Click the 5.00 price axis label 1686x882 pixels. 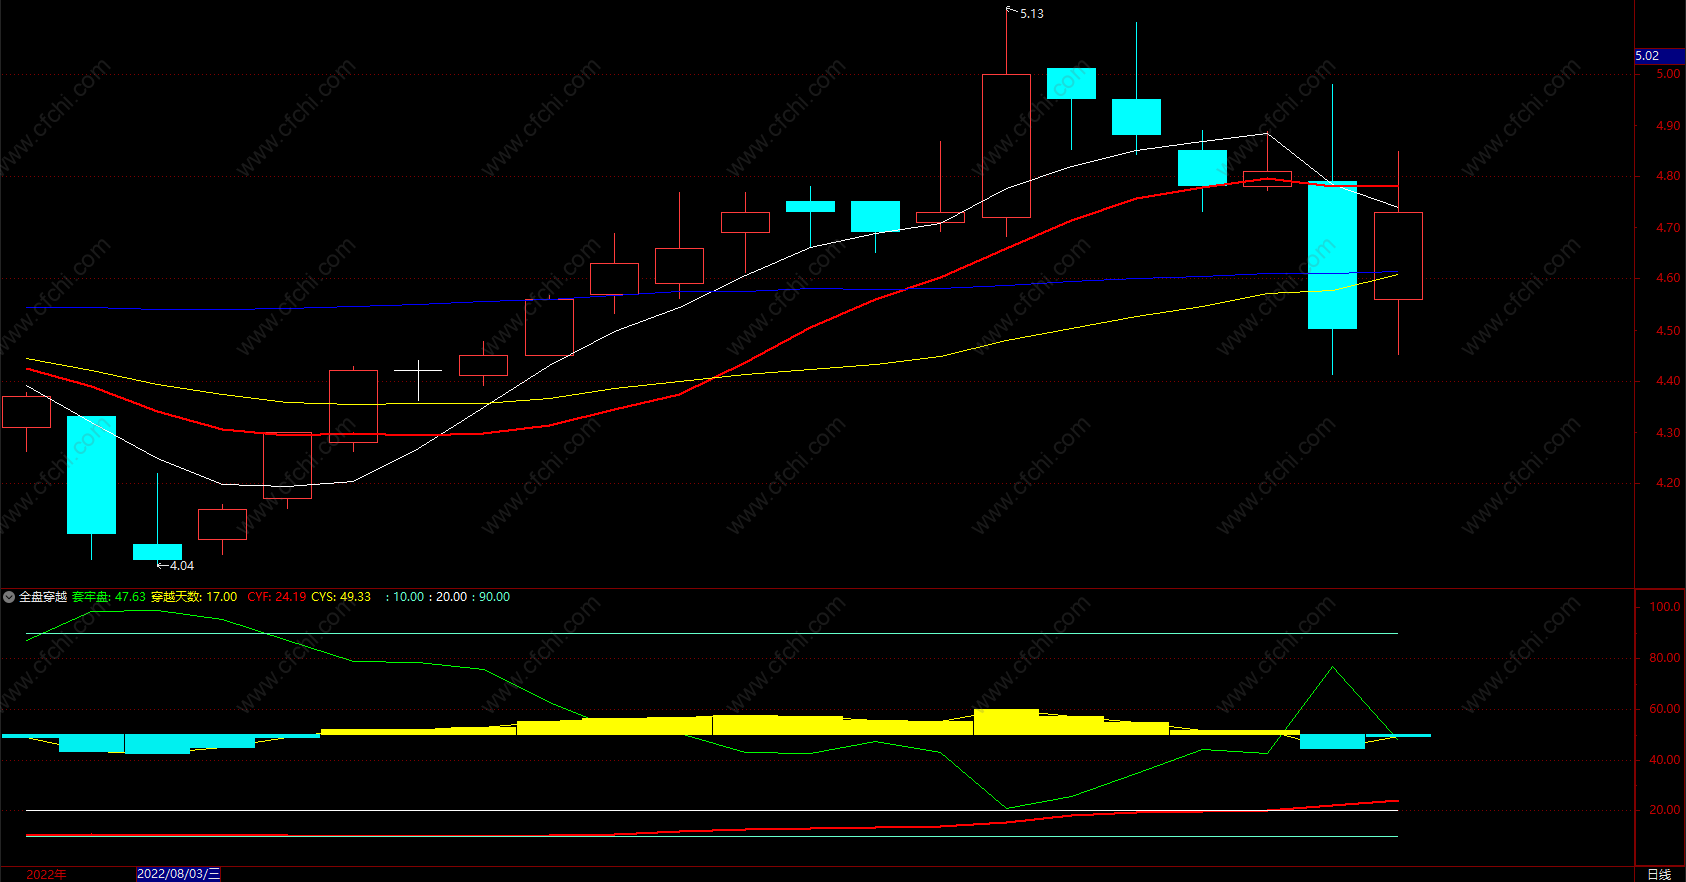(1668, 74)
